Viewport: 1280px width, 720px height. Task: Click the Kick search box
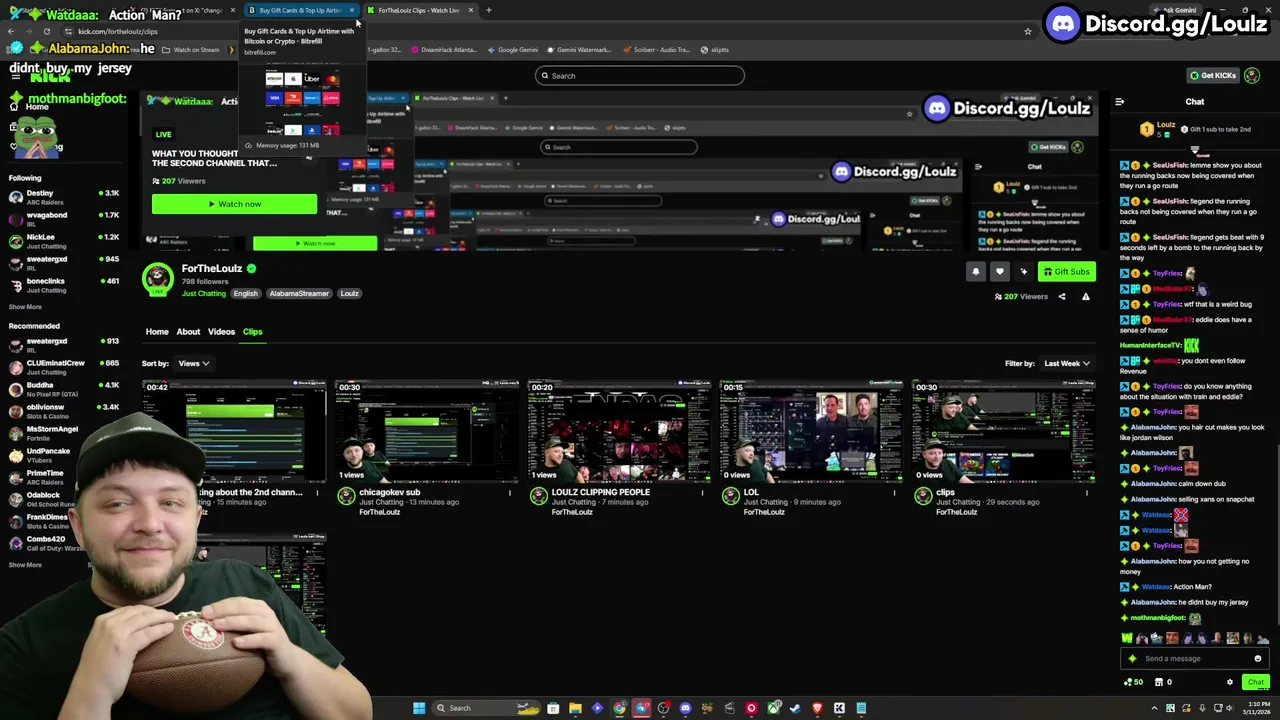pyautogui.click(x=640, y=75)
